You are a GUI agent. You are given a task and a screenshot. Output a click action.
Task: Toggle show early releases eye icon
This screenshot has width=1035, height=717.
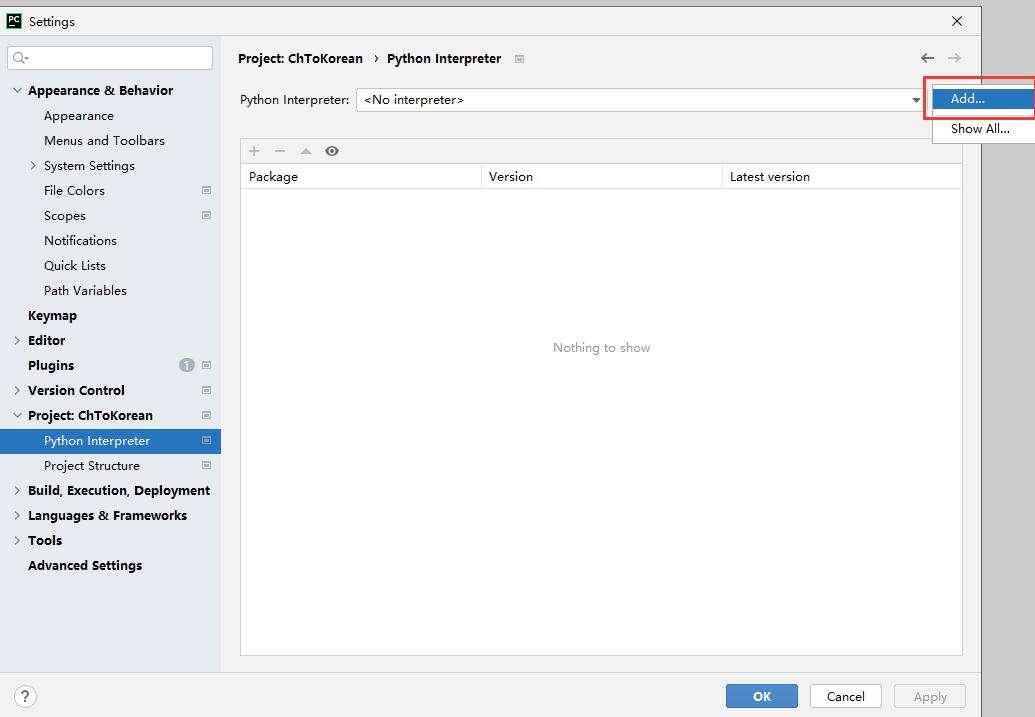332,151
